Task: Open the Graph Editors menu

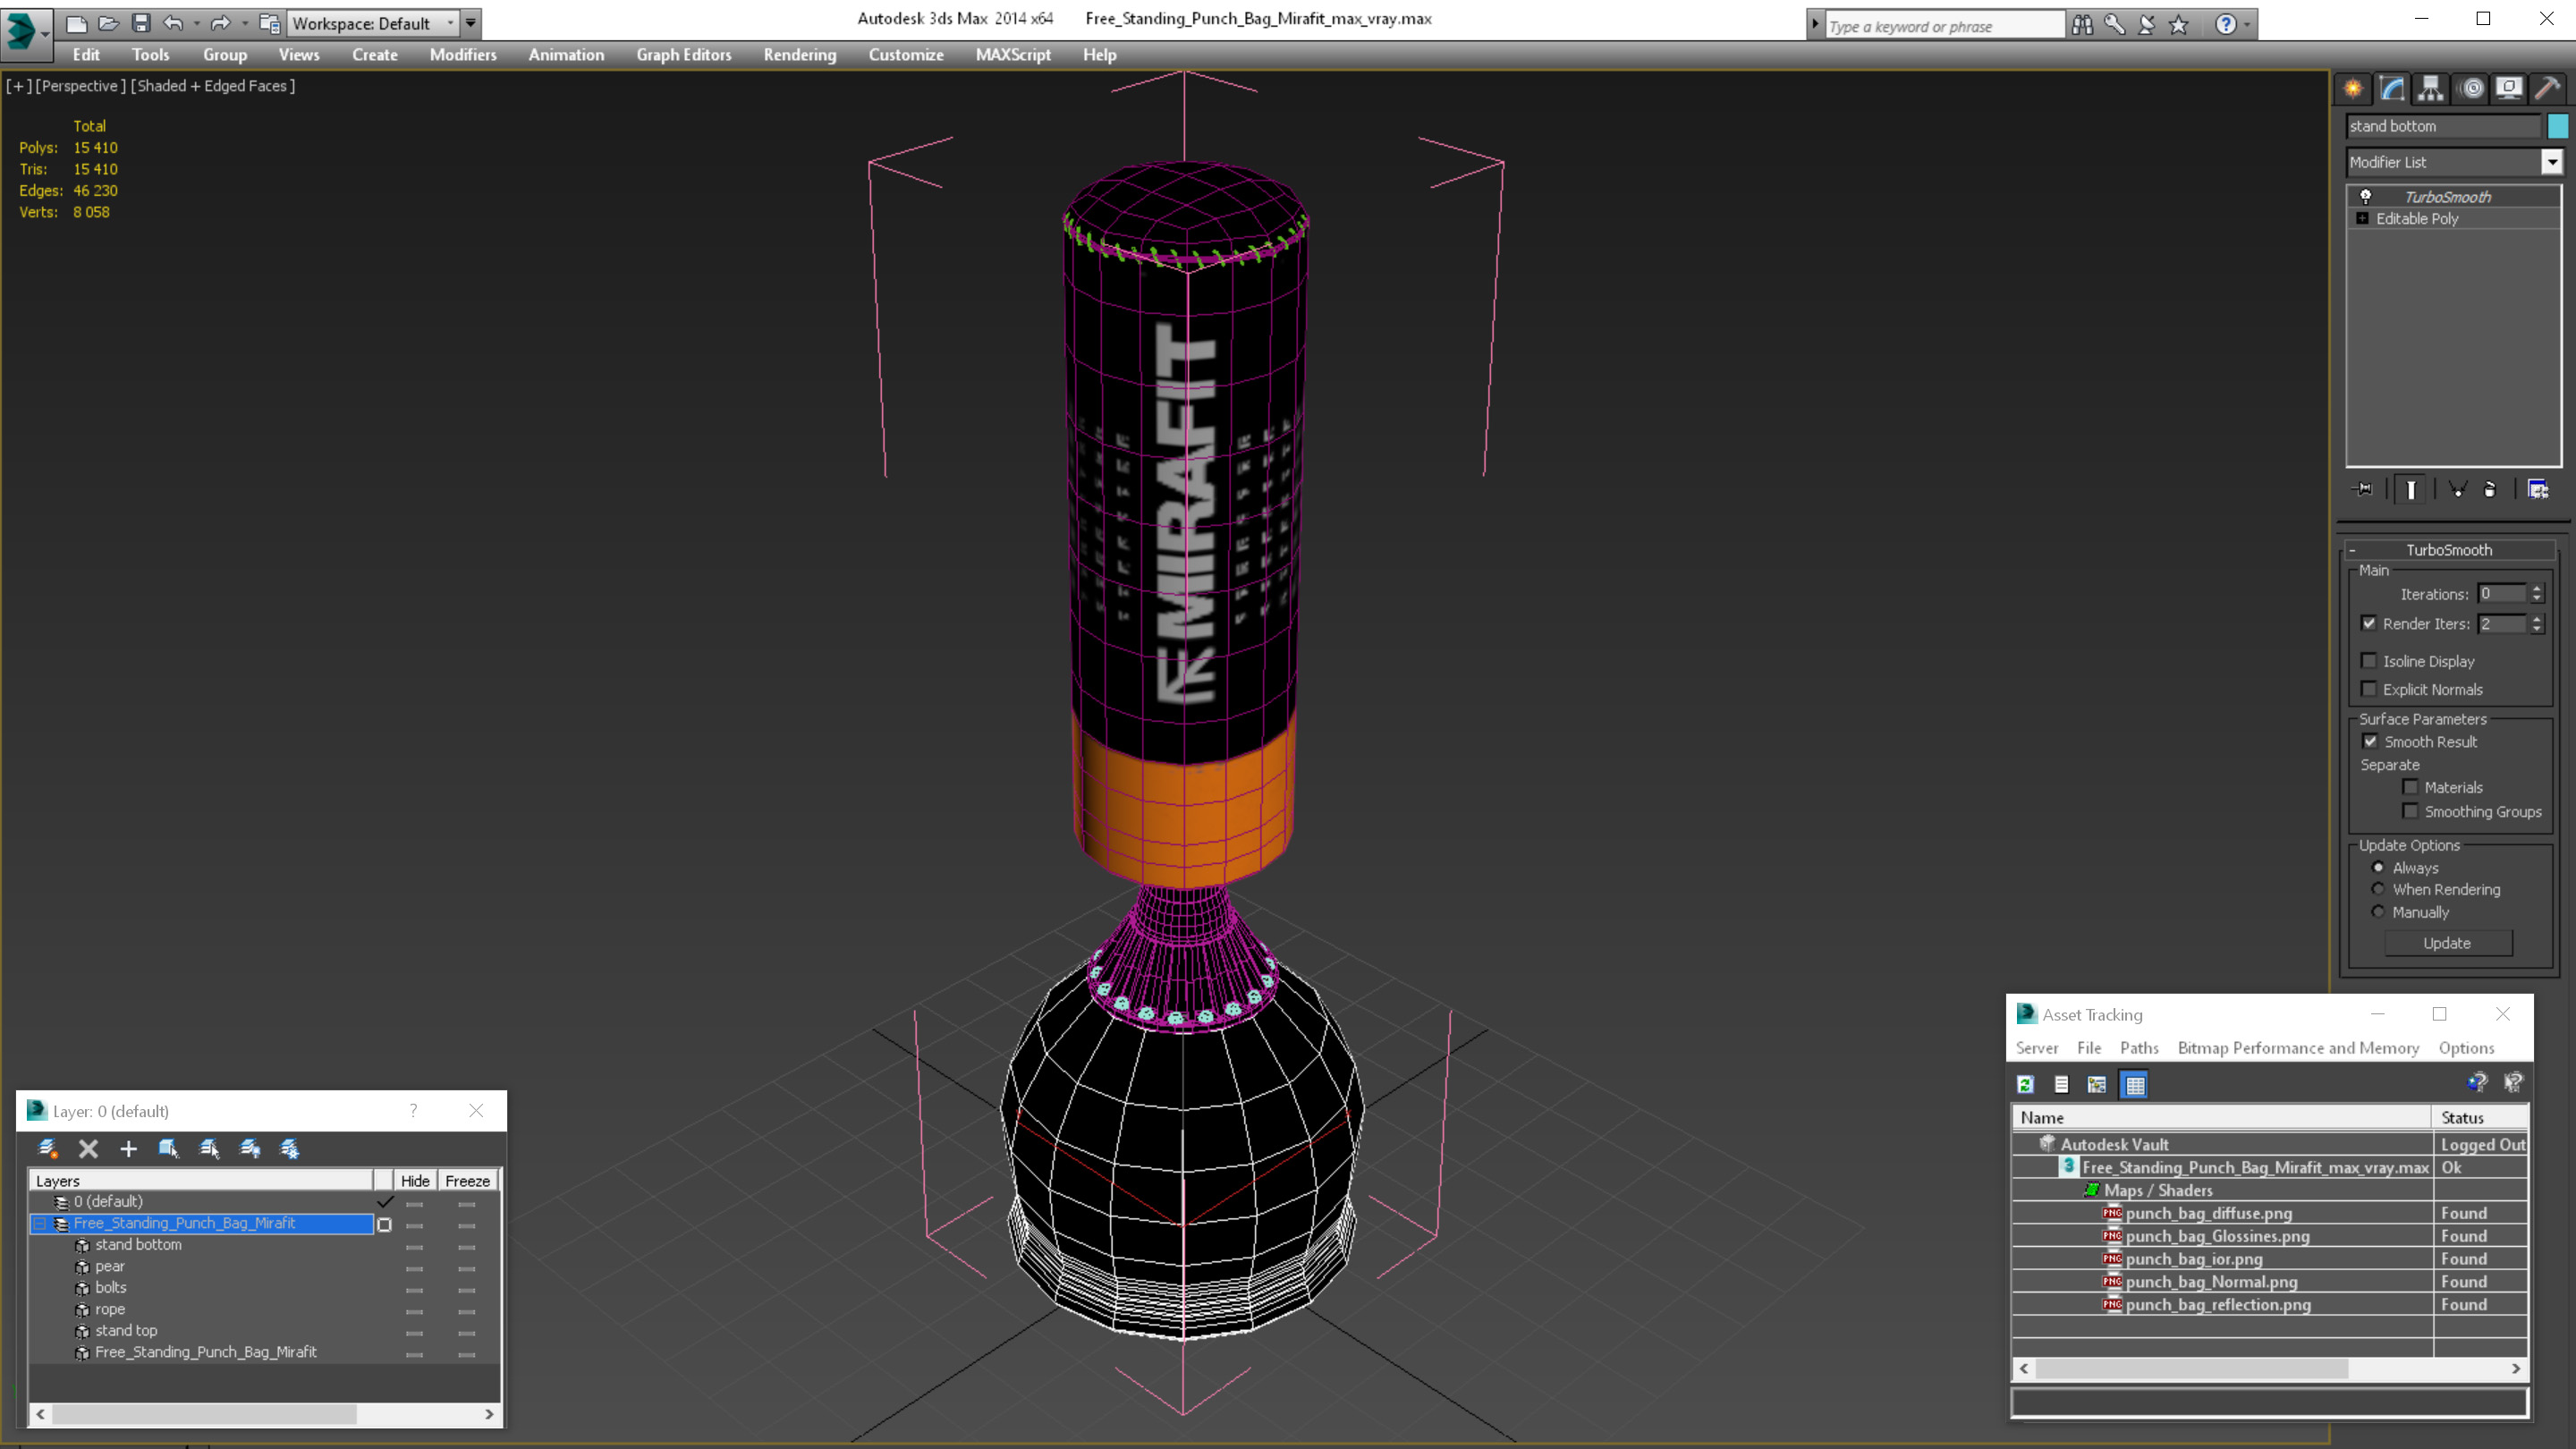Action: tap(684, 55)
